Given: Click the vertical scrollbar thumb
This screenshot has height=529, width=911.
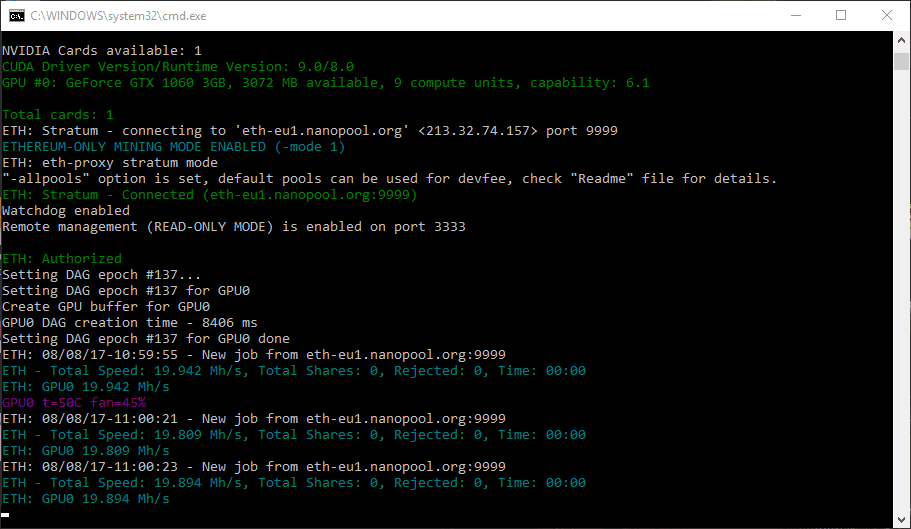Looking at the screenshot, I should pos(901,61).
